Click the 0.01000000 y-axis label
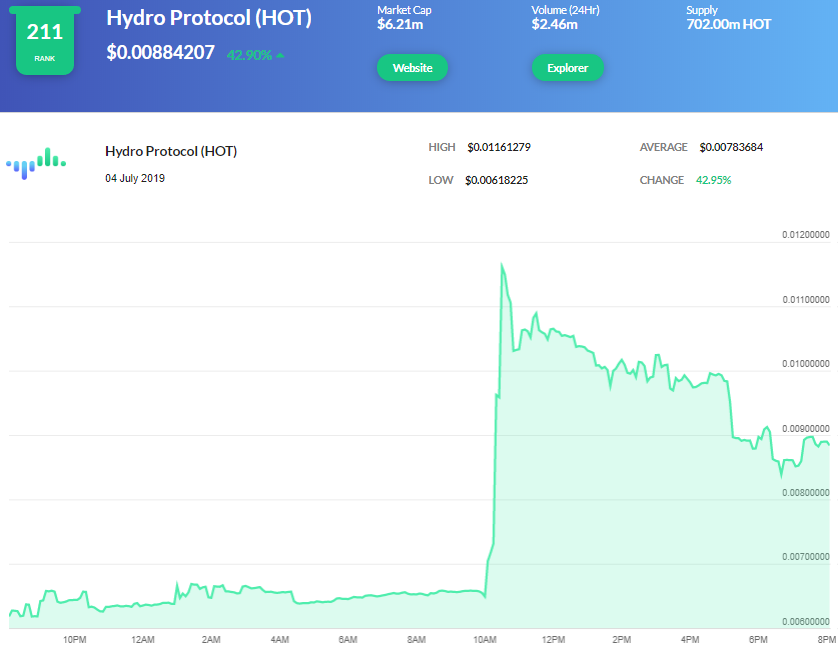This screenshot has width=838, height=652. tap(806, 364)
